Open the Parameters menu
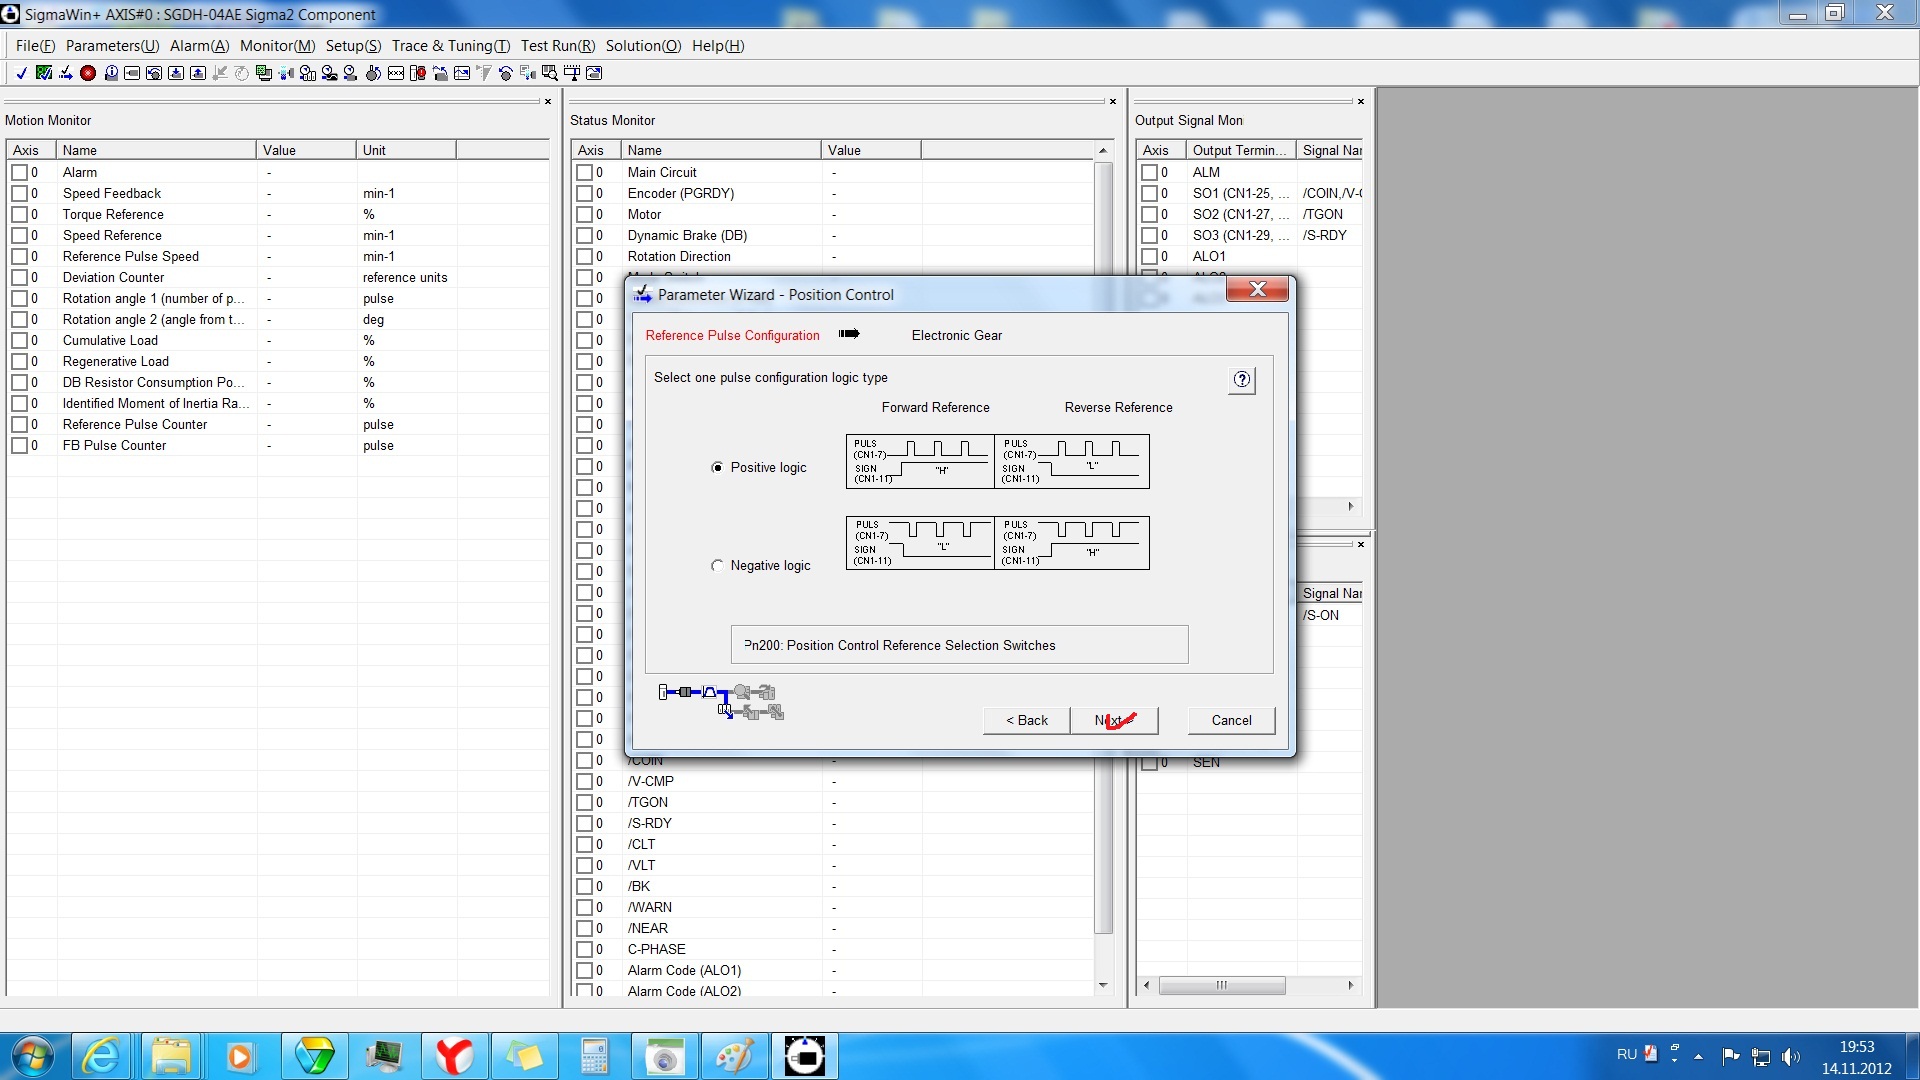 point(112,46)
